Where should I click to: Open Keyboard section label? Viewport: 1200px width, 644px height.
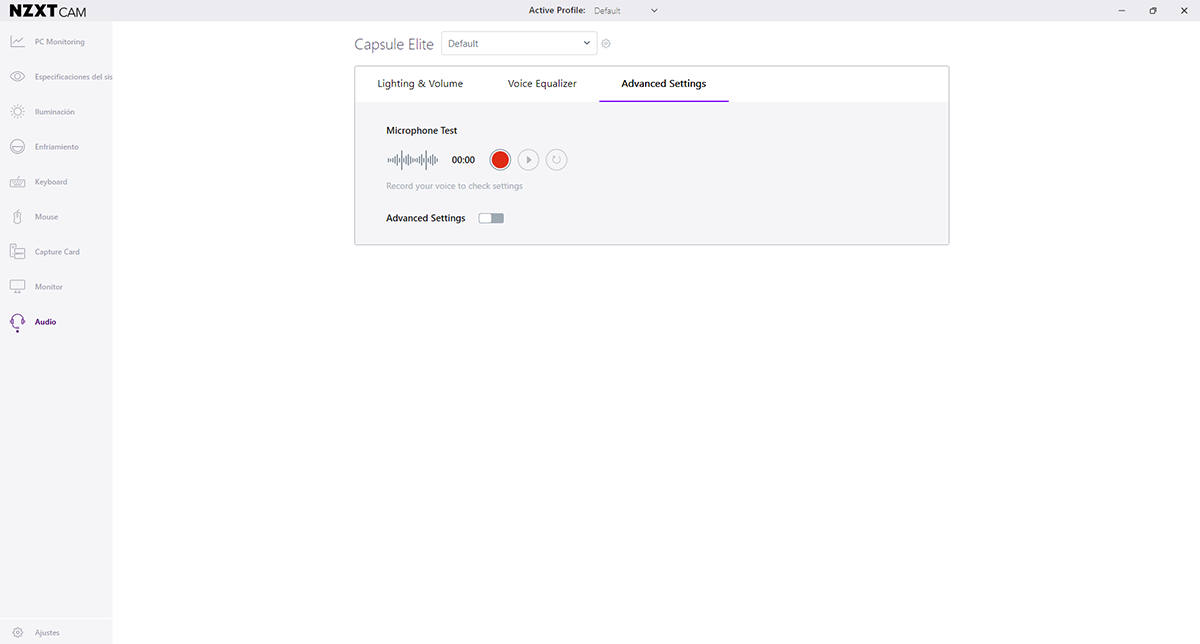[x=51, y=182]
